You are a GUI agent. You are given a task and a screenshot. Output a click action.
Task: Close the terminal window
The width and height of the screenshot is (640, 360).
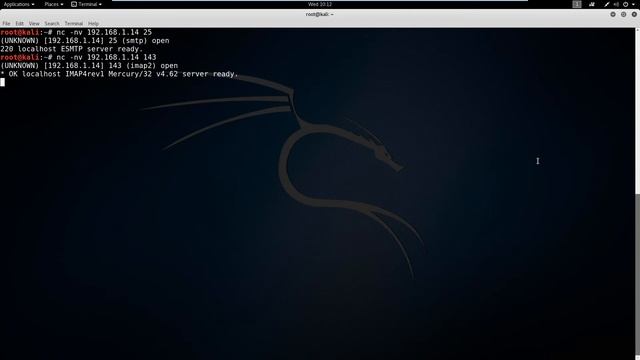(634, 14)
